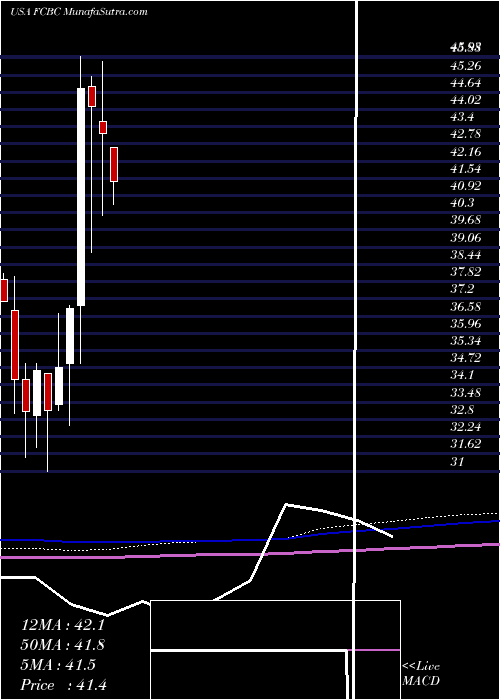Screen dimensions: 500x700
Task: Click the 38.44 axis value
Action: (466, 255)
